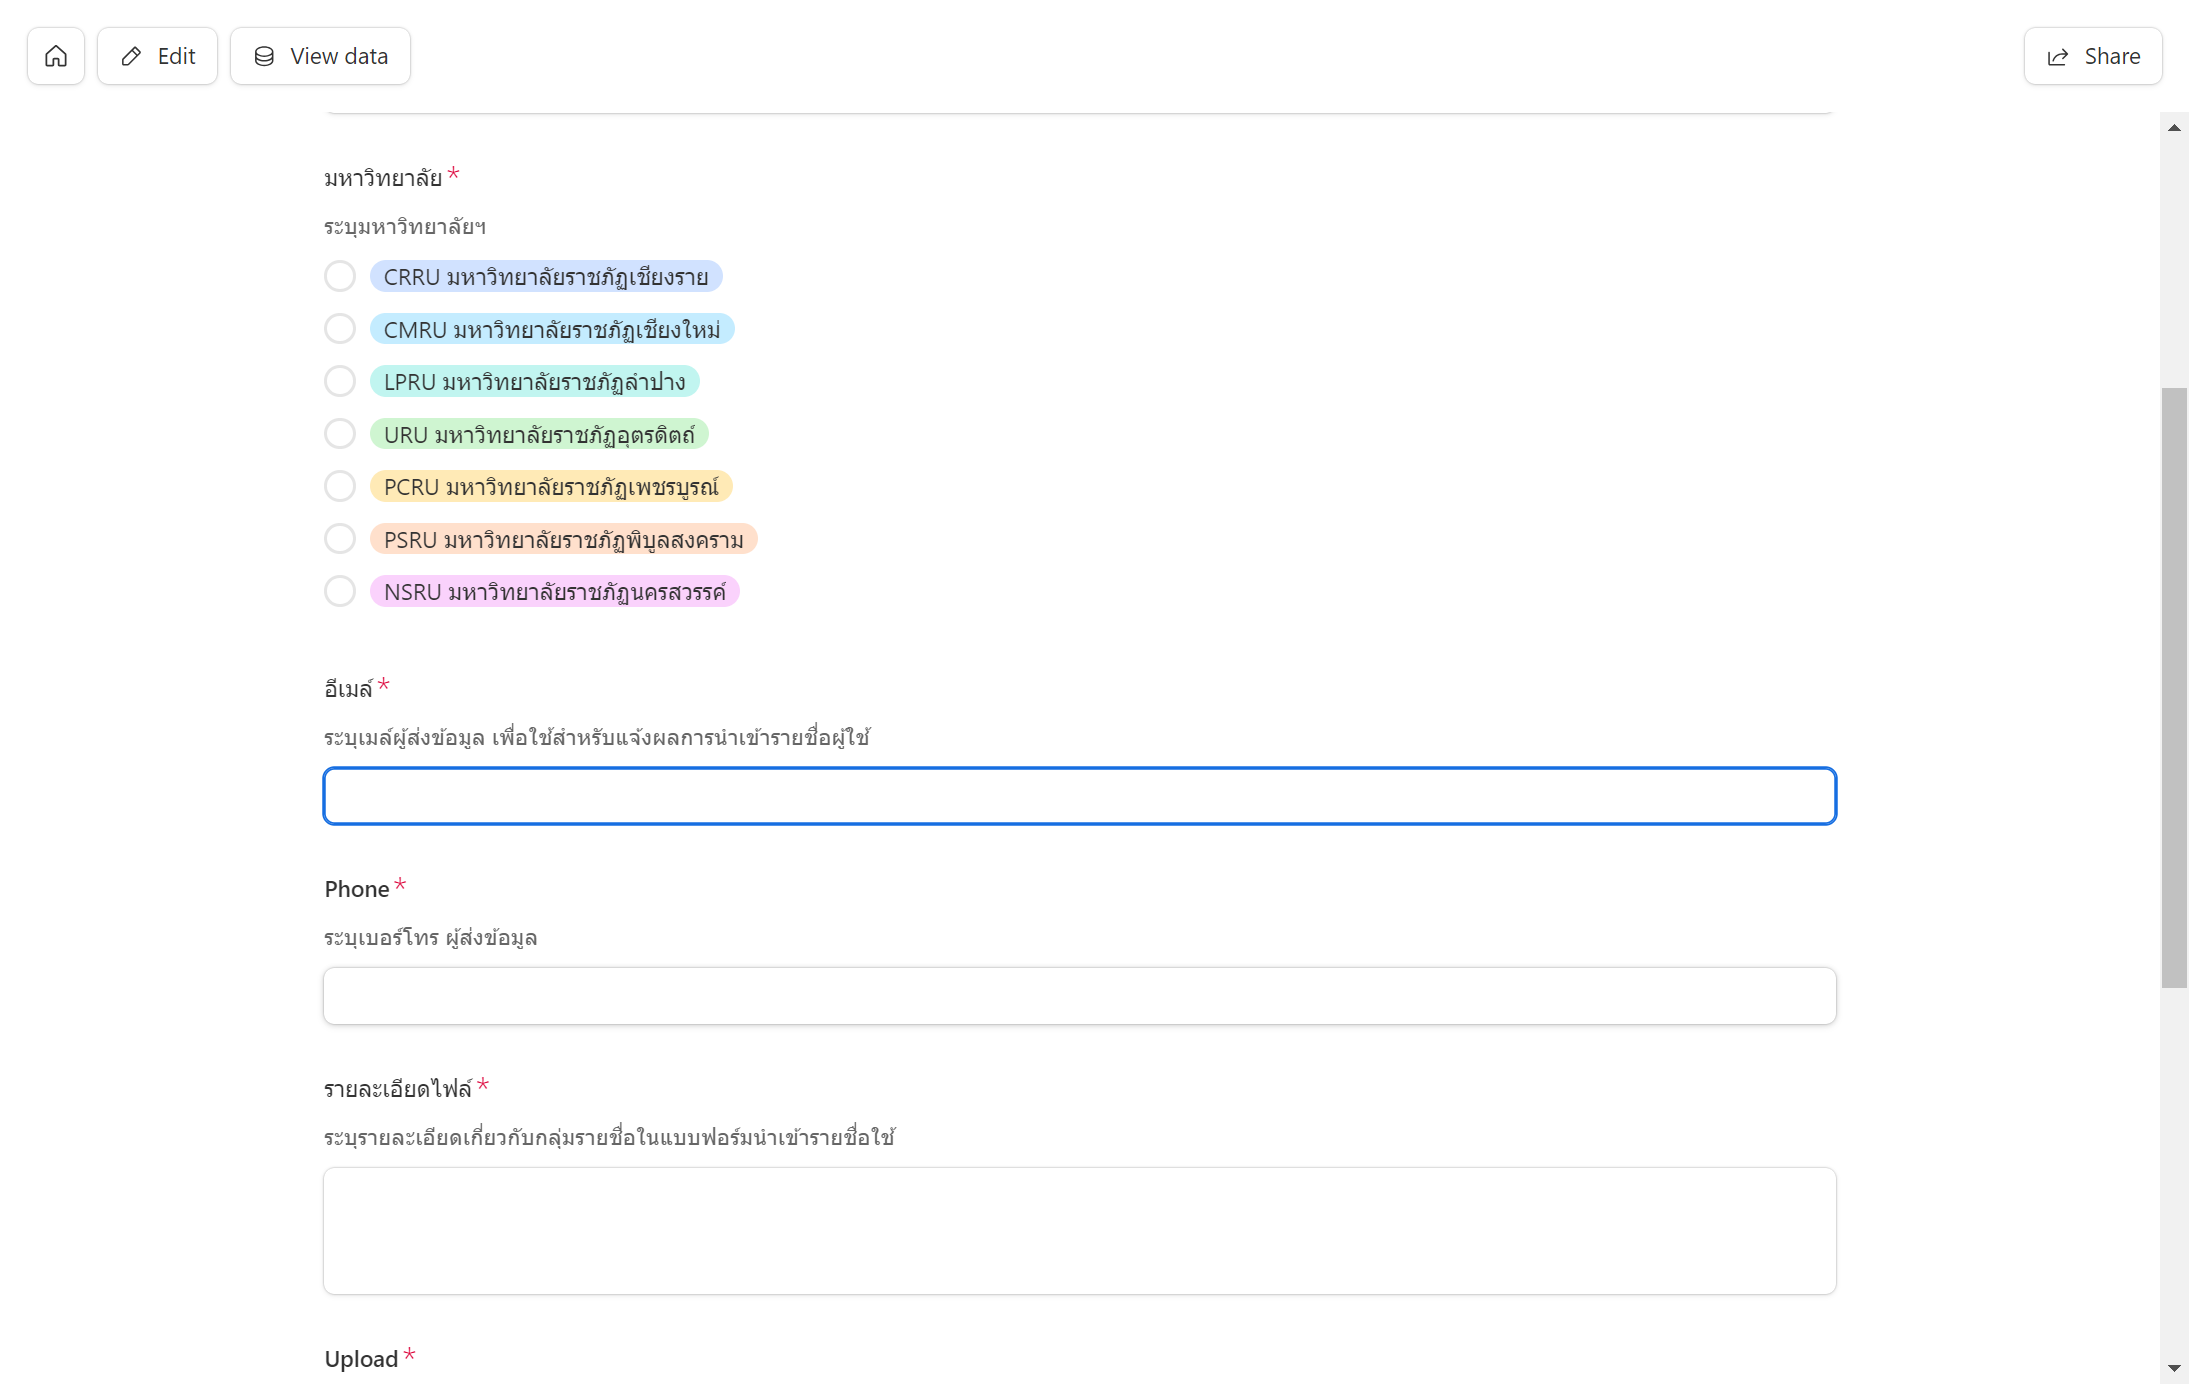Go to the home icon button
Image resolution: width=2190 pixels, height=1385 pixels.
coord(56,56)
